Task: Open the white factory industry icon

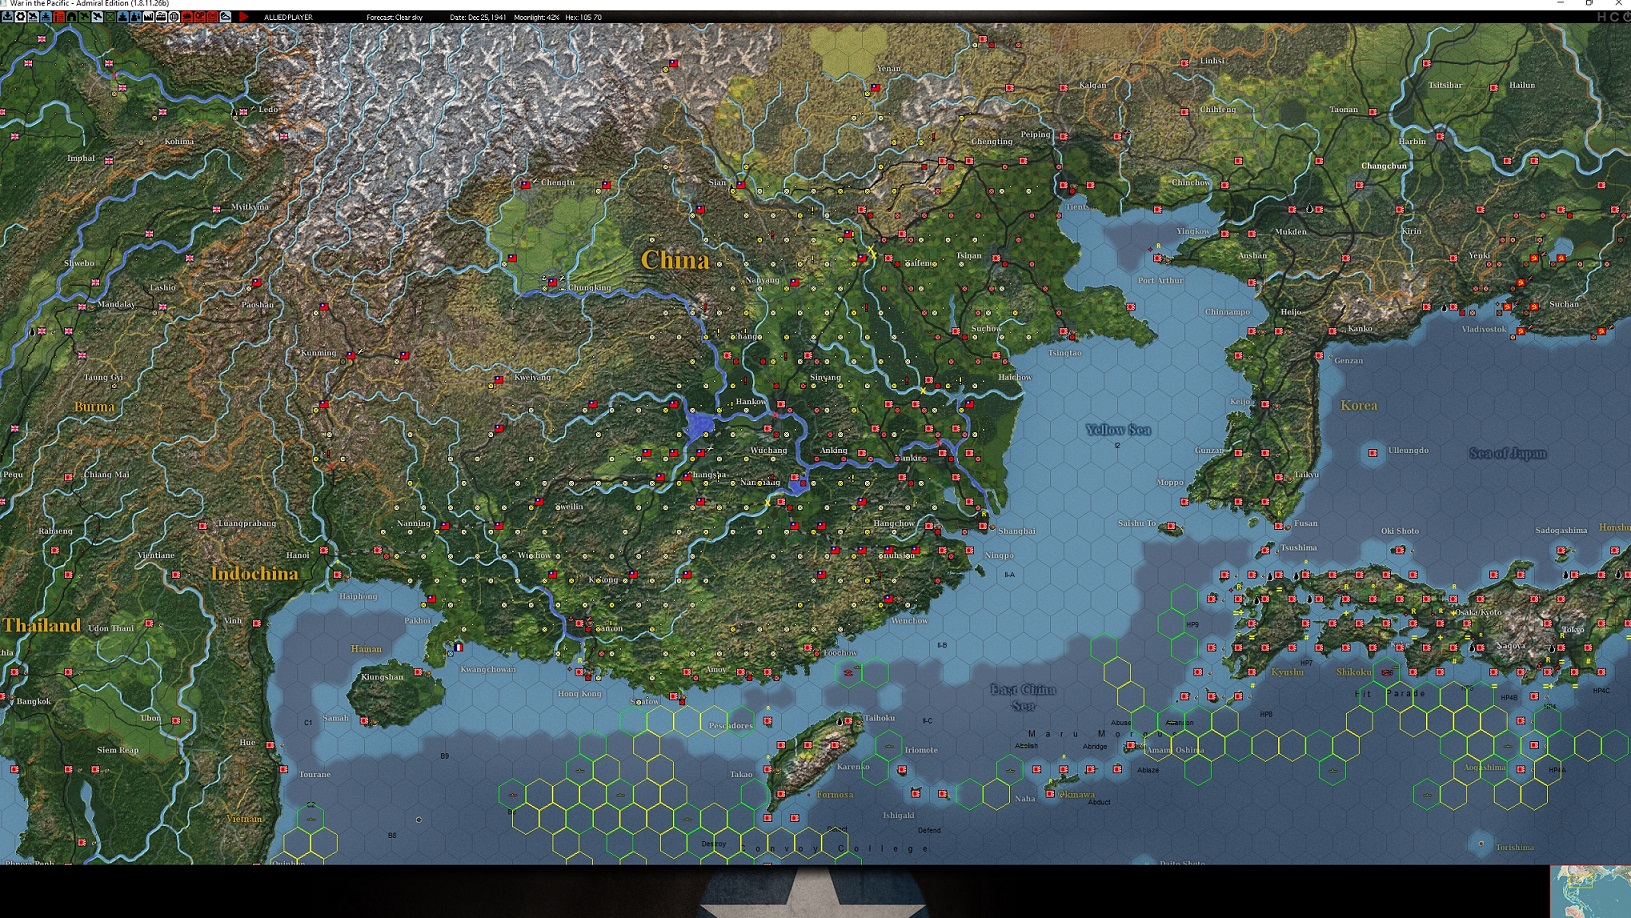Action: click(x=148, y=17)
